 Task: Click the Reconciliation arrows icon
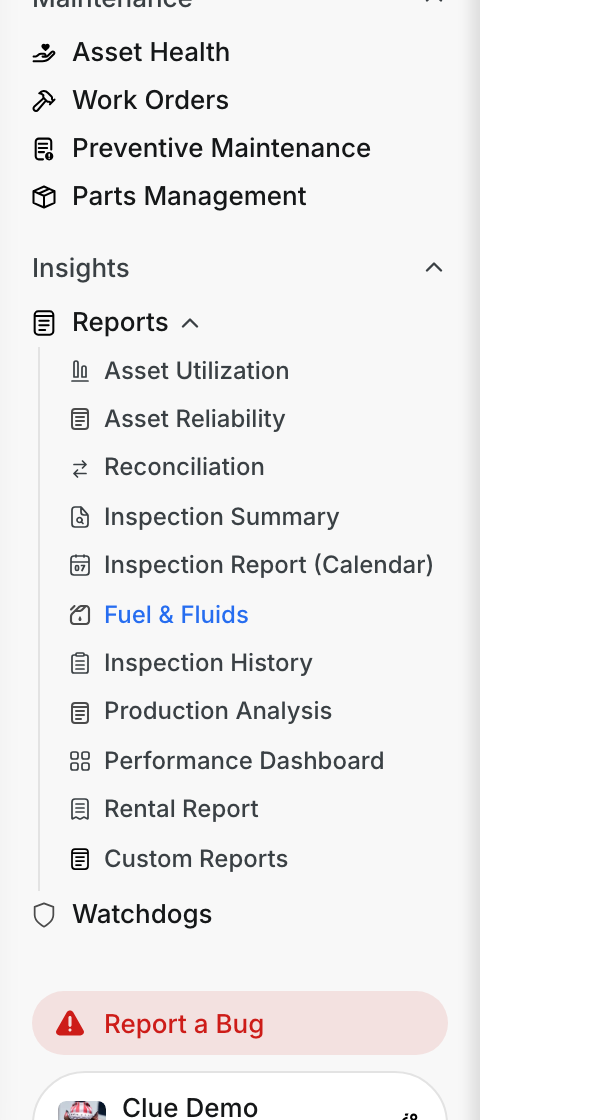click(80, 468)
